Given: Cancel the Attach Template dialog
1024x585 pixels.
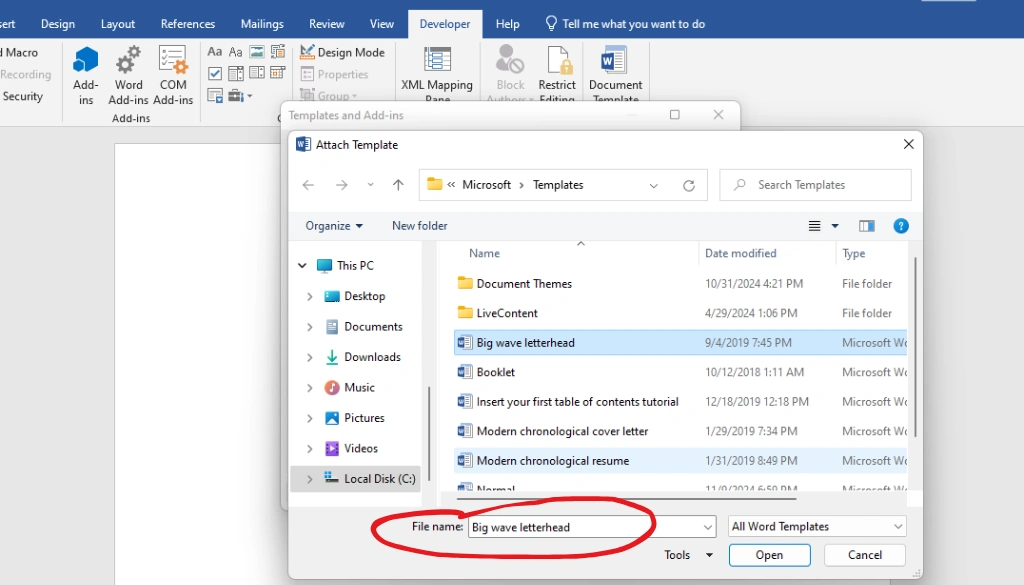Looking at the screenshot, I should (865, 555).
